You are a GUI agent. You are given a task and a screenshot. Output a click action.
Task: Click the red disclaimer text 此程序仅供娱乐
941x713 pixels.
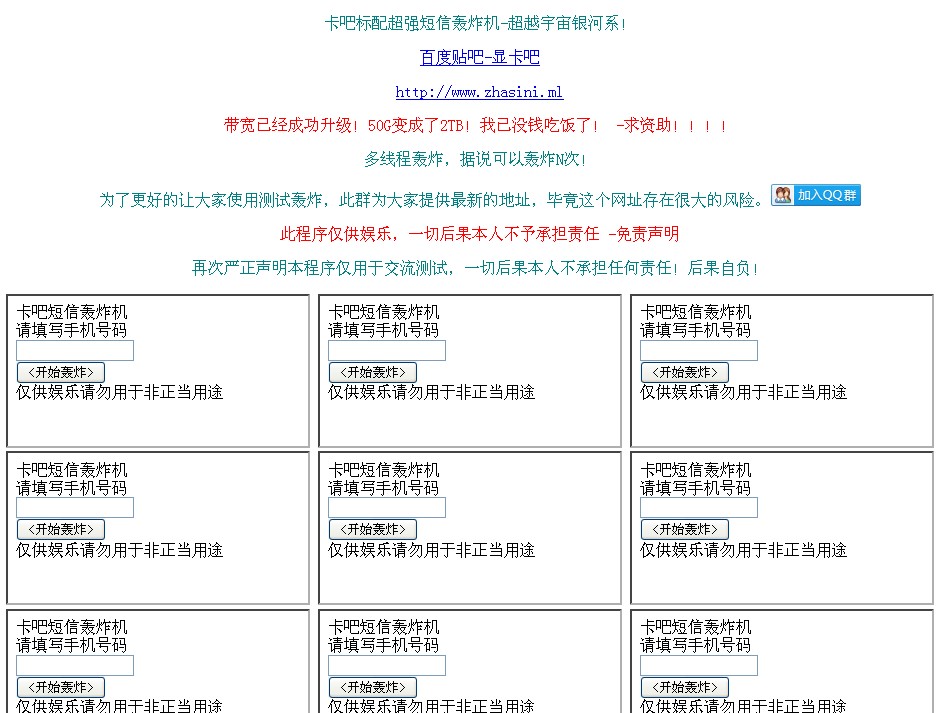click(x=480, y=234)
